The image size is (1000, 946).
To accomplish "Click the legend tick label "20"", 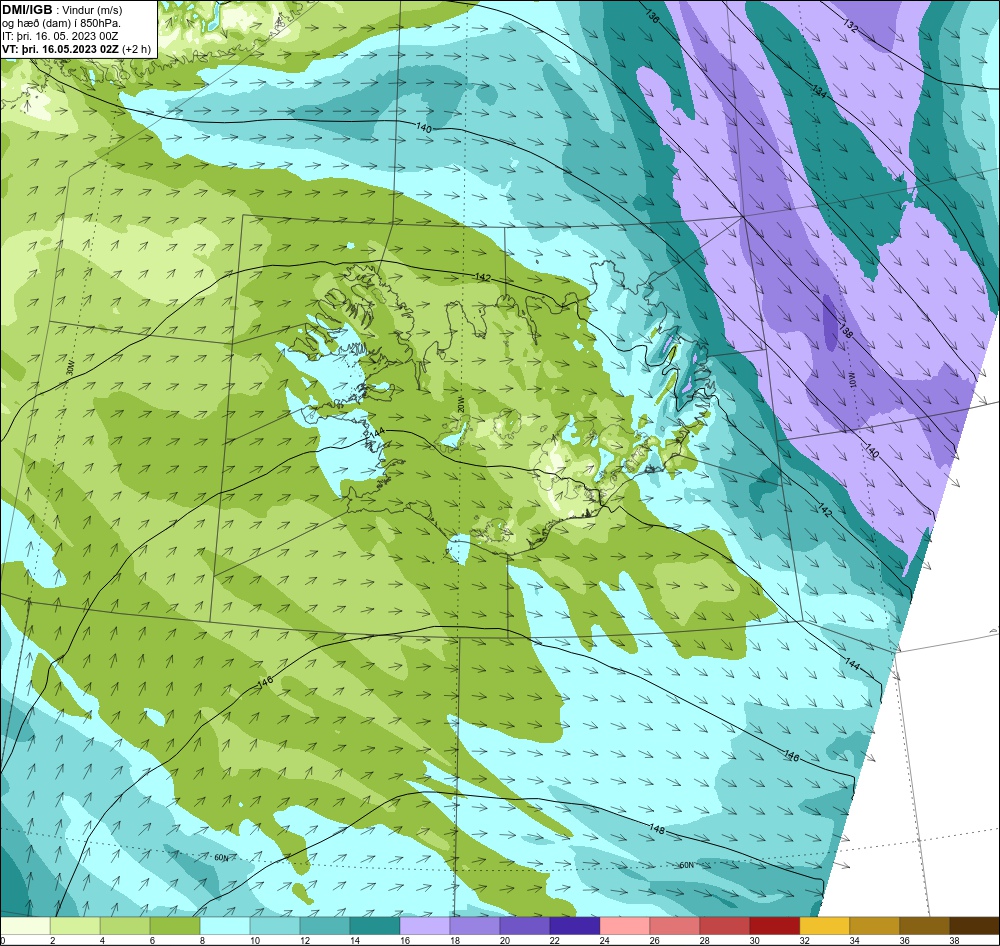I will coord(504,940).
